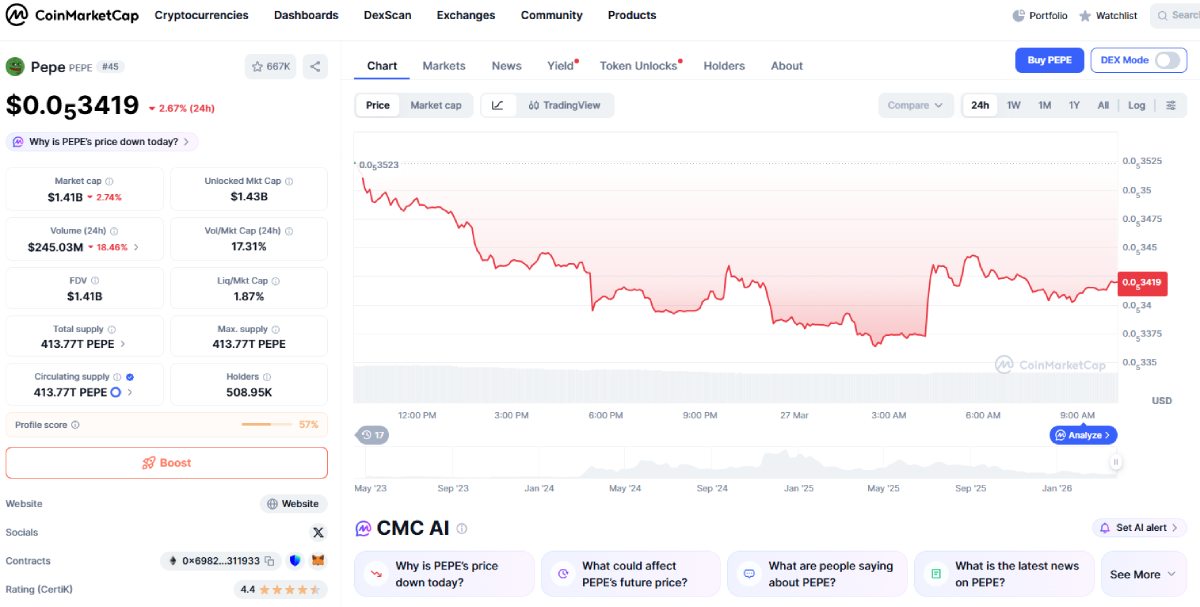Open the DexScan menu
Image resolution: width=1200 pixels, height=607 pixels.
pyautogui.click(x=387, y=15)
